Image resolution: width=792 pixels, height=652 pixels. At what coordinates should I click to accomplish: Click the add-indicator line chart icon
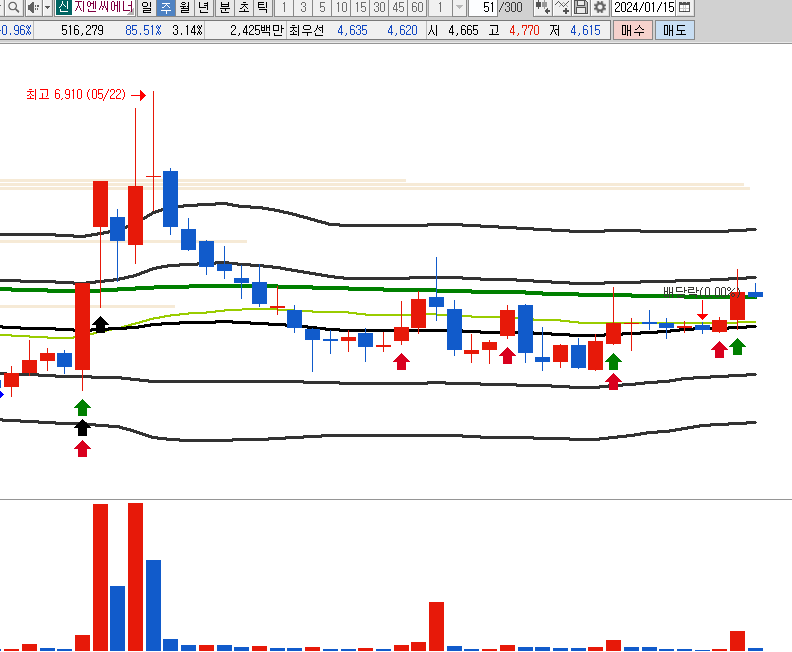pyautogui.click(x=562, y=8)
